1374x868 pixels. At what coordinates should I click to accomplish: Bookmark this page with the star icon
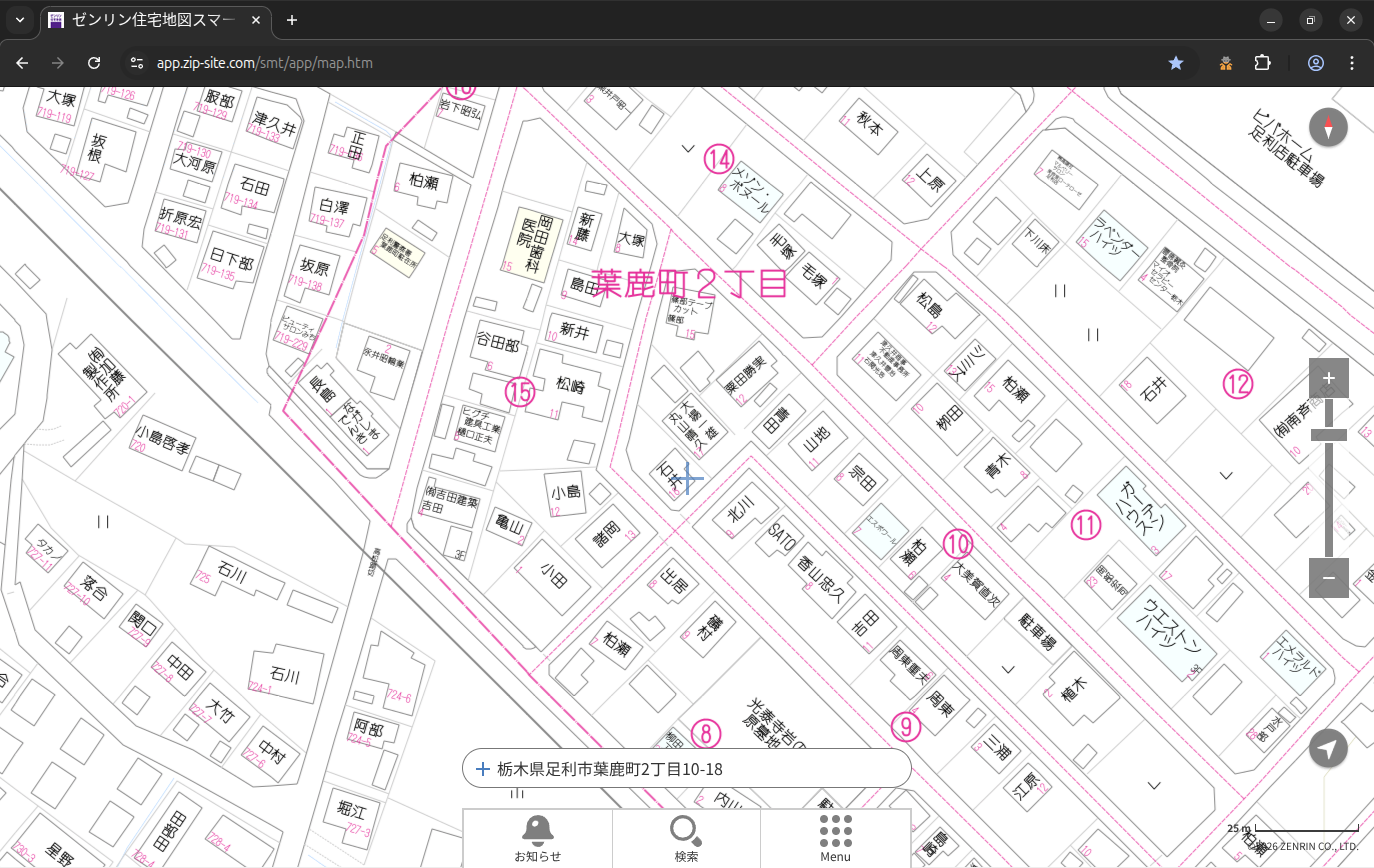pos(1176,63)
